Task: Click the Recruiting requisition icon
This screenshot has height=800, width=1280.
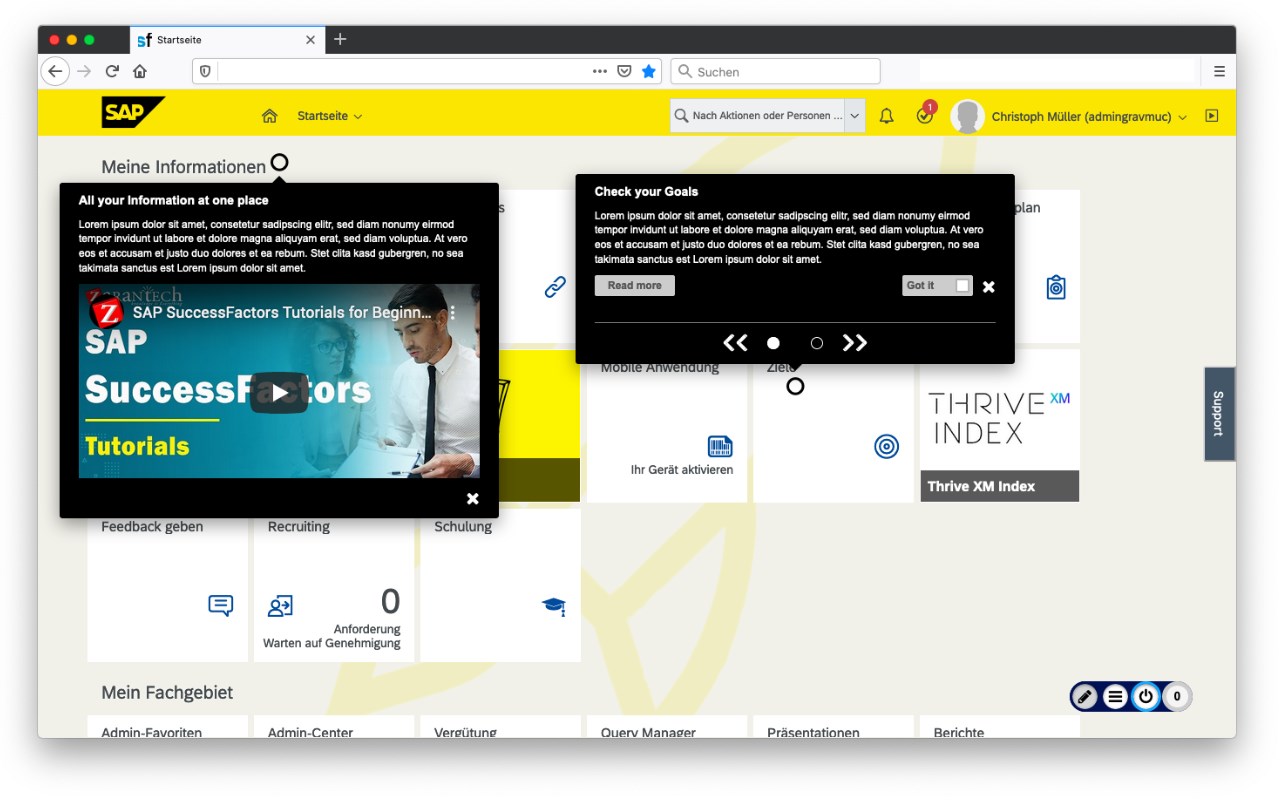Action: [280, 605]
